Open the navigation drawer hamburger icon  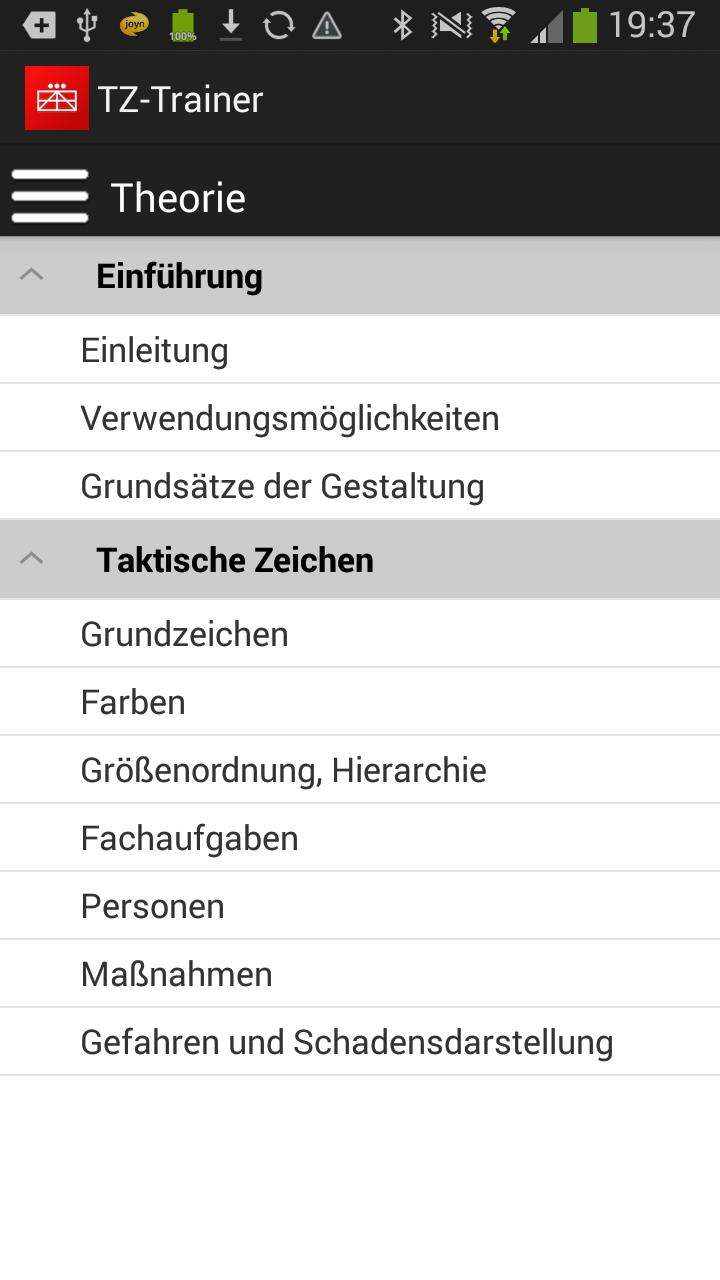[50, 196]
